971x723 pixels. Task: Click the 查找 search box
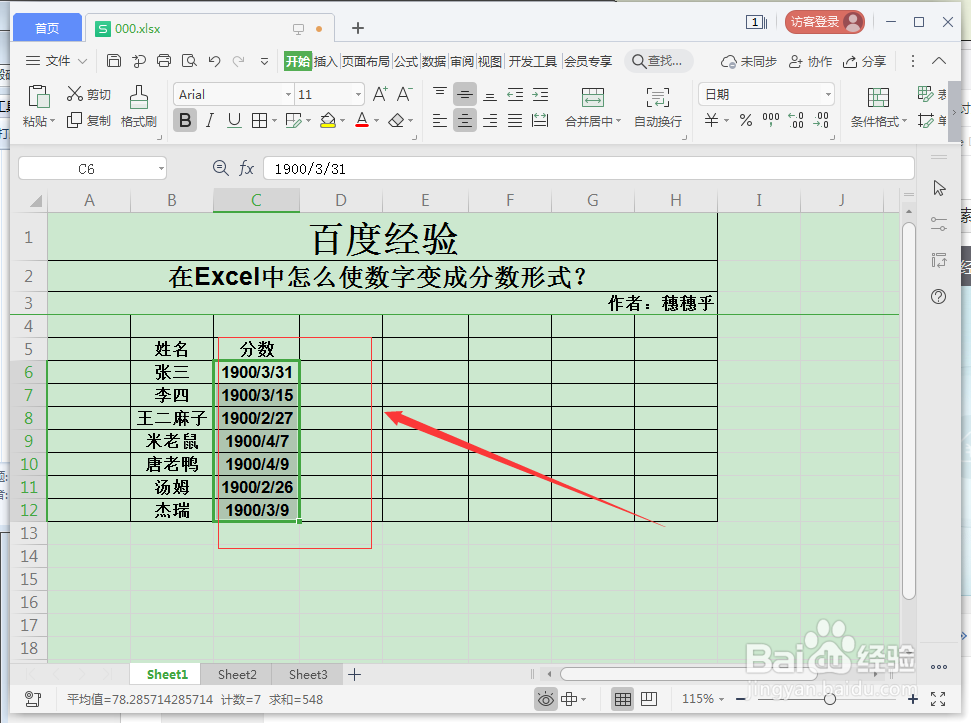point(658,61)
